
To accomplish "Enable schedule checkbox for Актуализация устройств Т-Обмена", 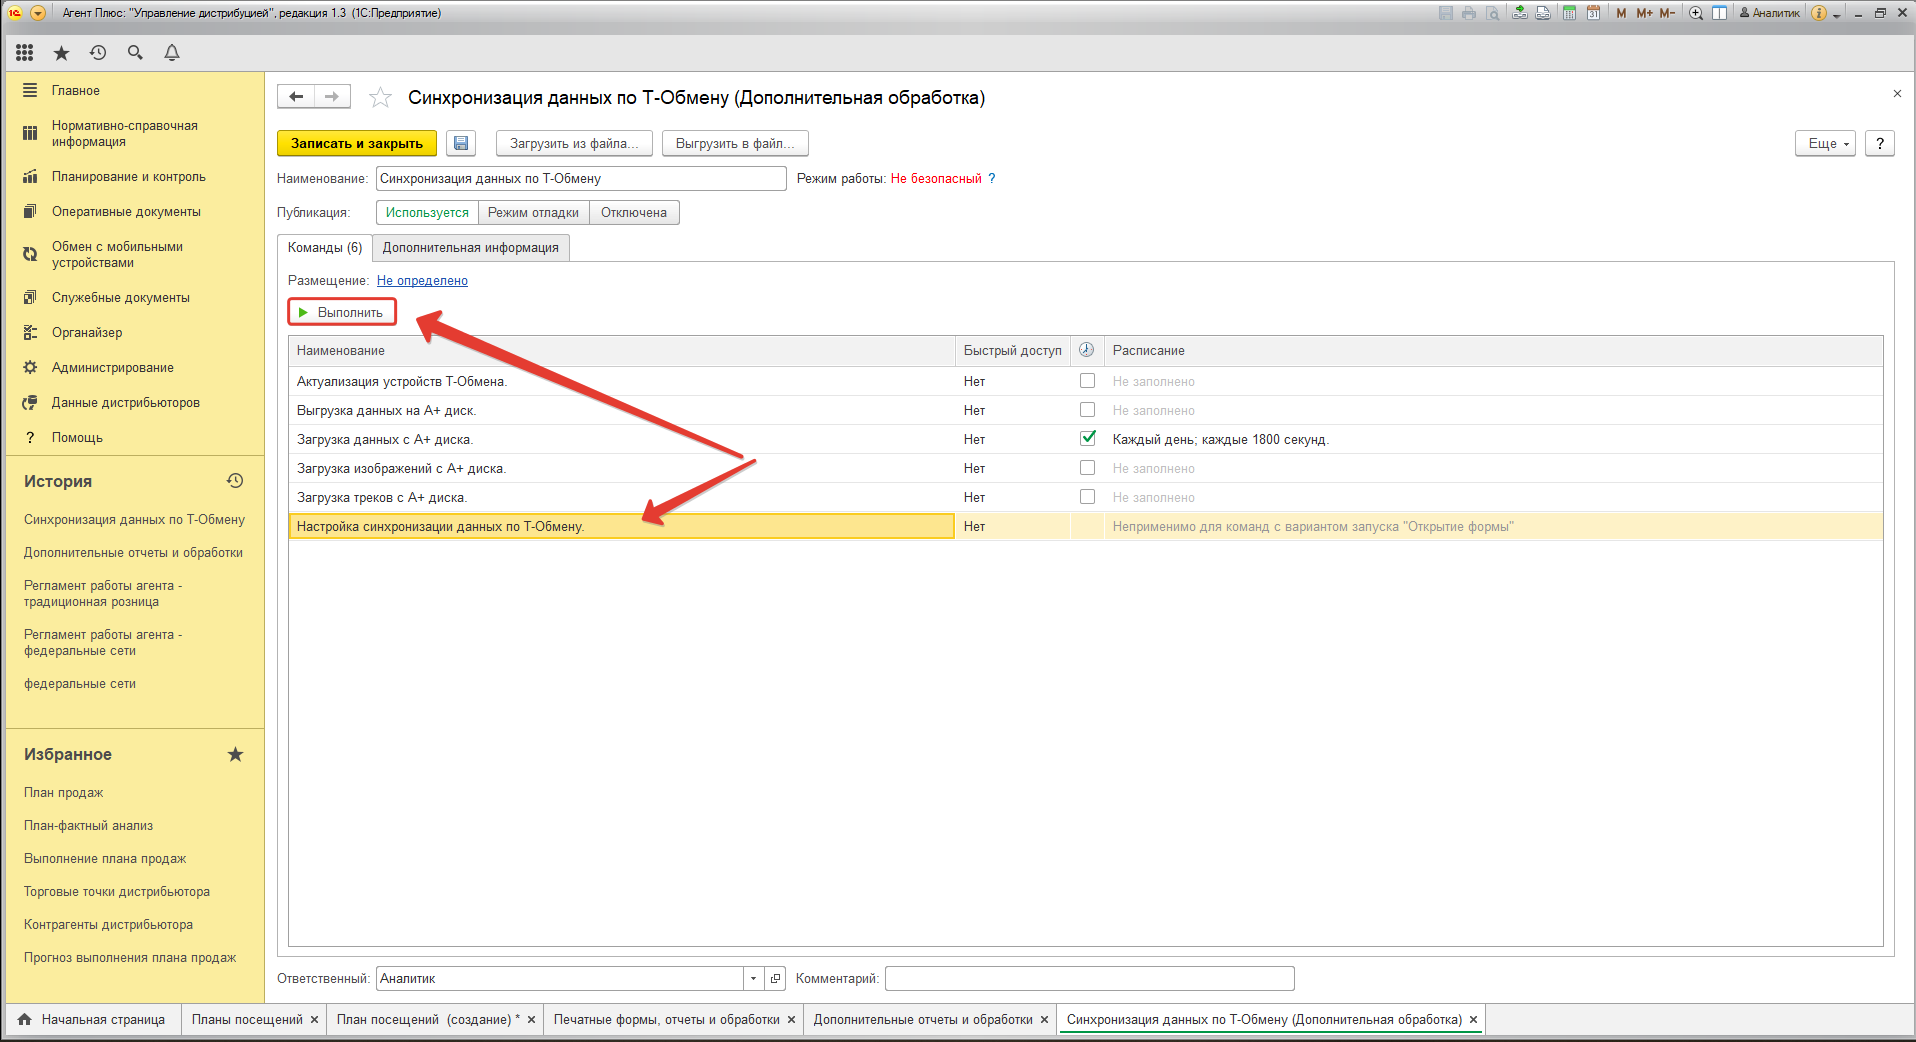I will point(1087,381).
